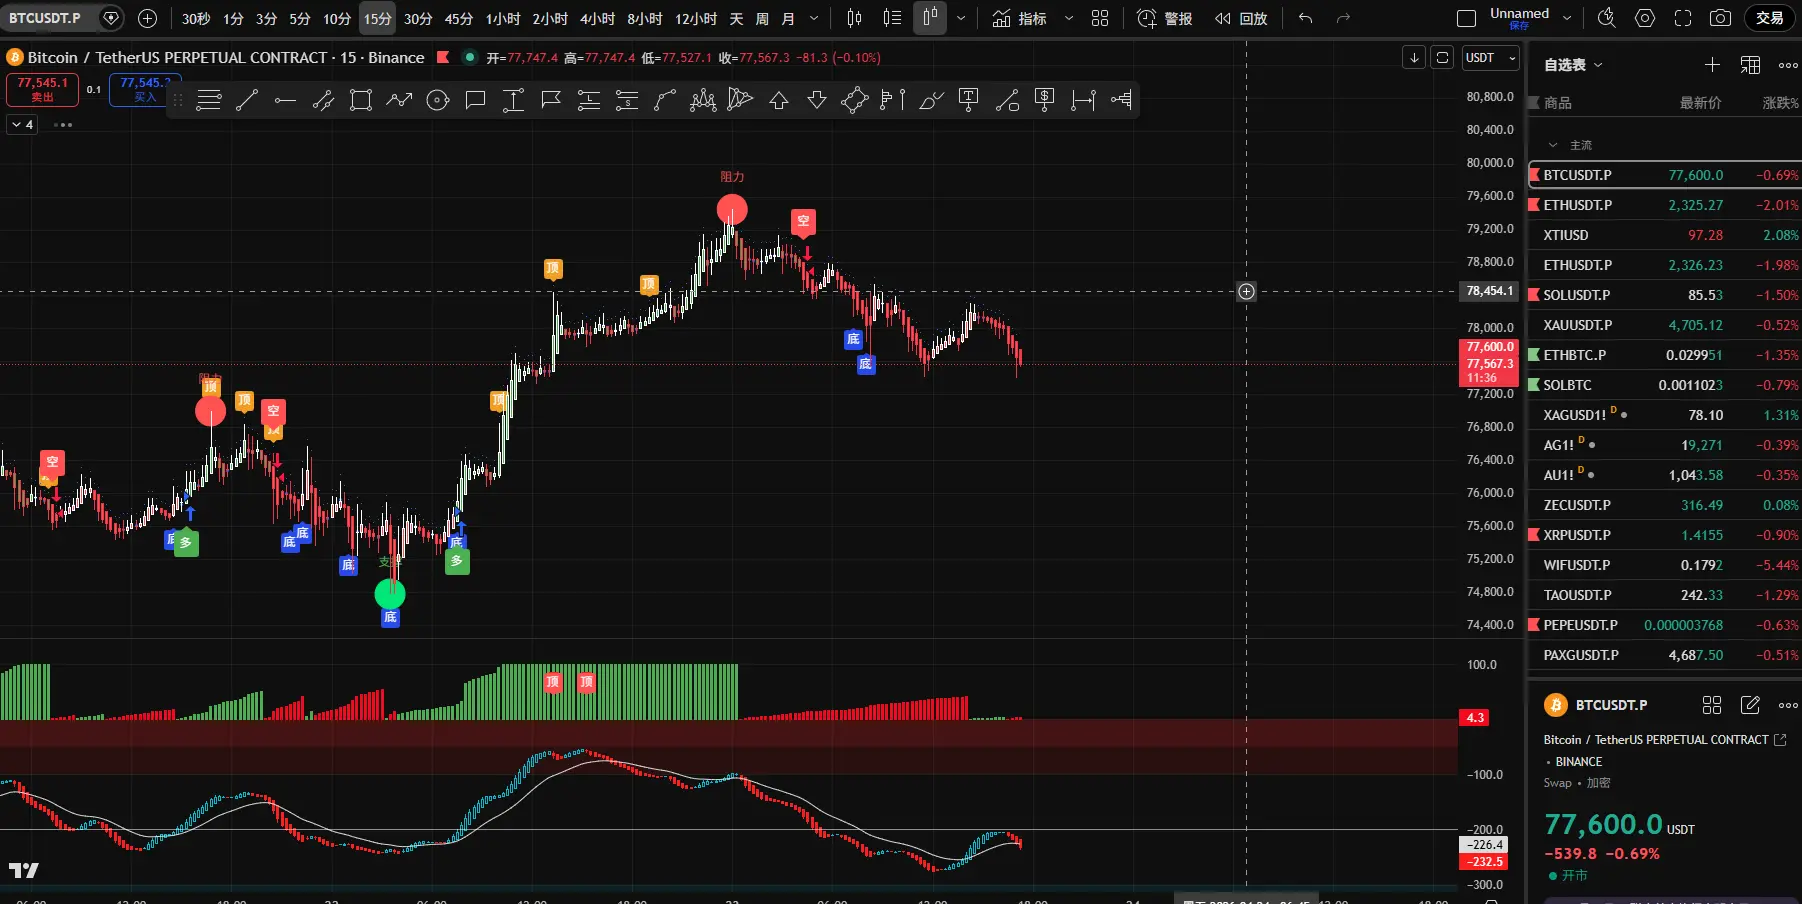1802x904 pixels.
Task: Click the camera snapshot icon
Action: 1720,18
